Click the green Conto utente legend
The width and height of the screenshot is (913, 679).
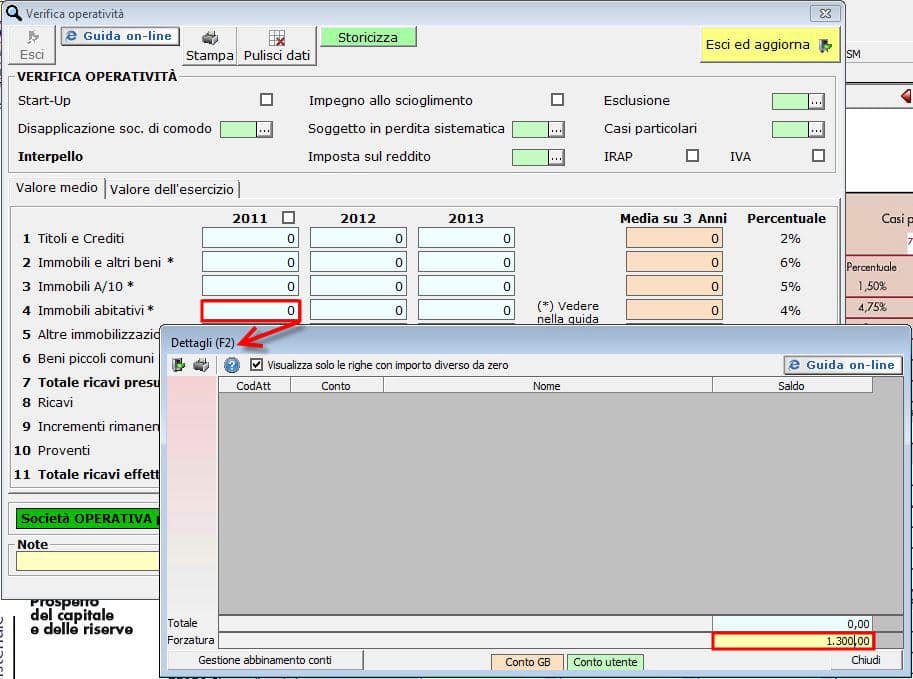606,661
